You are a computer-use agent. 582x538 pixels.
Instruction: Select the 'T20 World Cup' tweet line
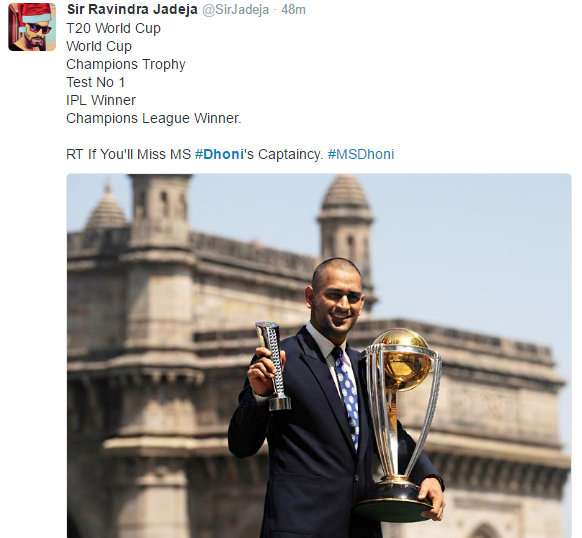point(113,28)
